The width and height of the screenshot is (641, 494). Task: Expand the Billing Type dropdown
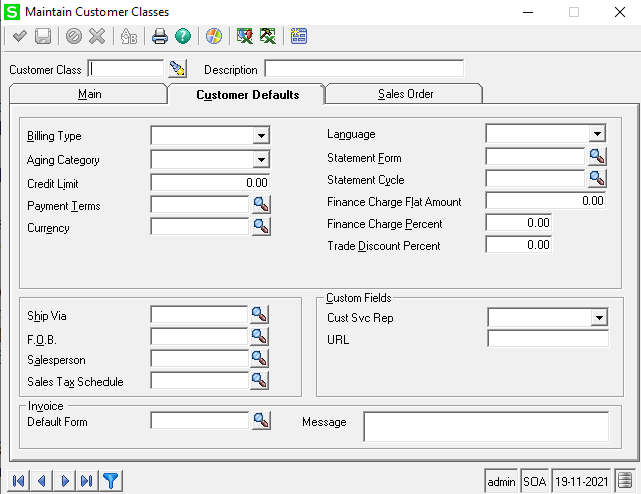click(x=261, y=135)
